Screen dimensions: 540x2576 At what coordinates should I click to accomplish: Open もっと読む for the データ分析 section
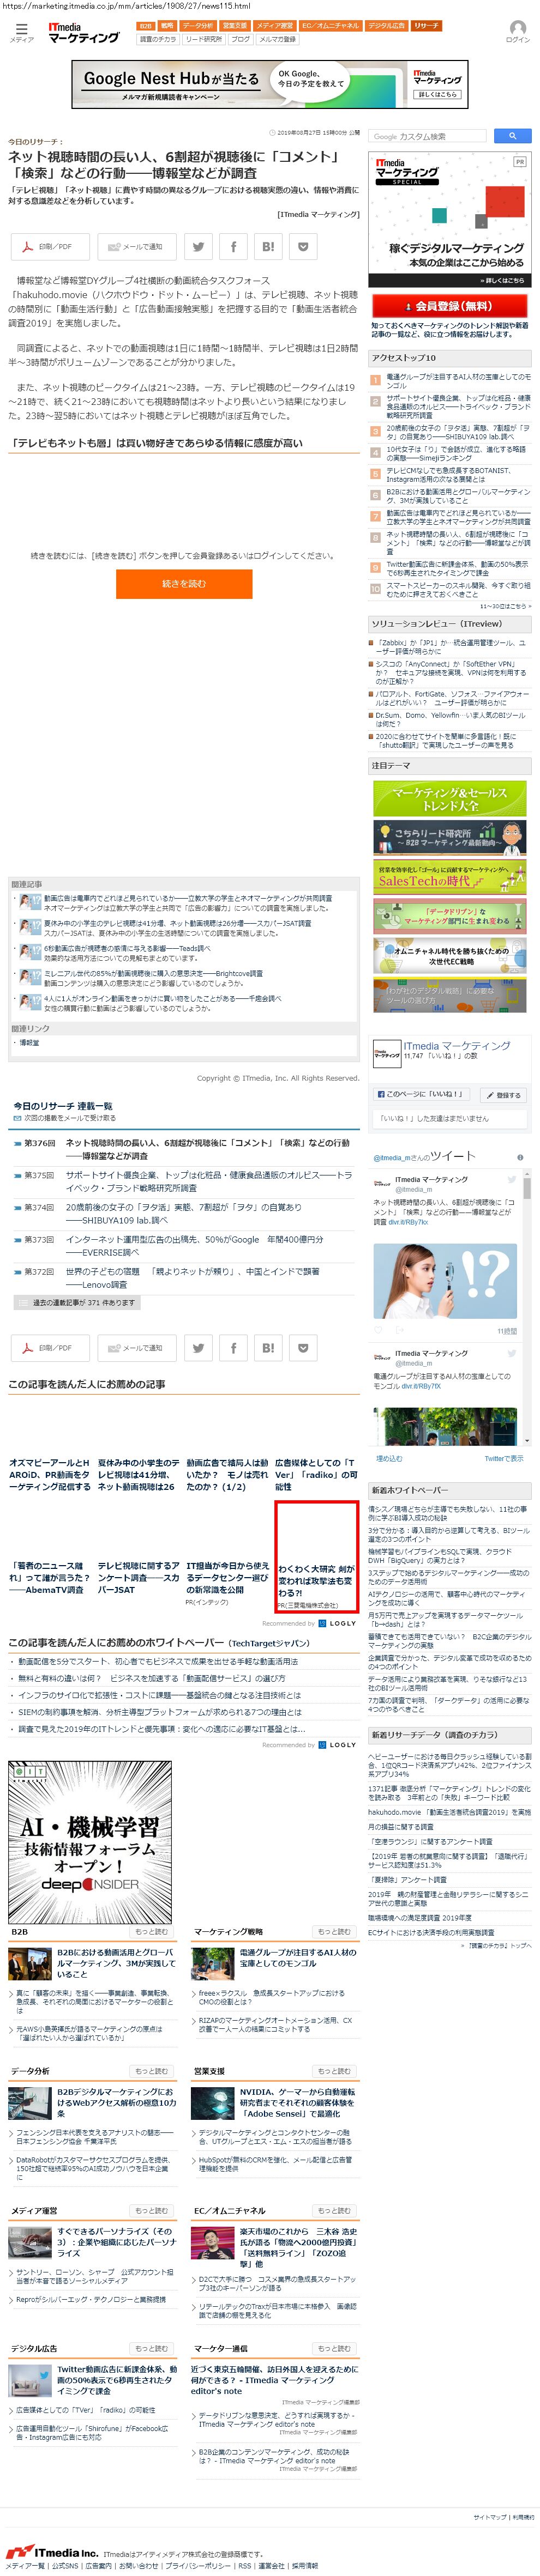152,2071
